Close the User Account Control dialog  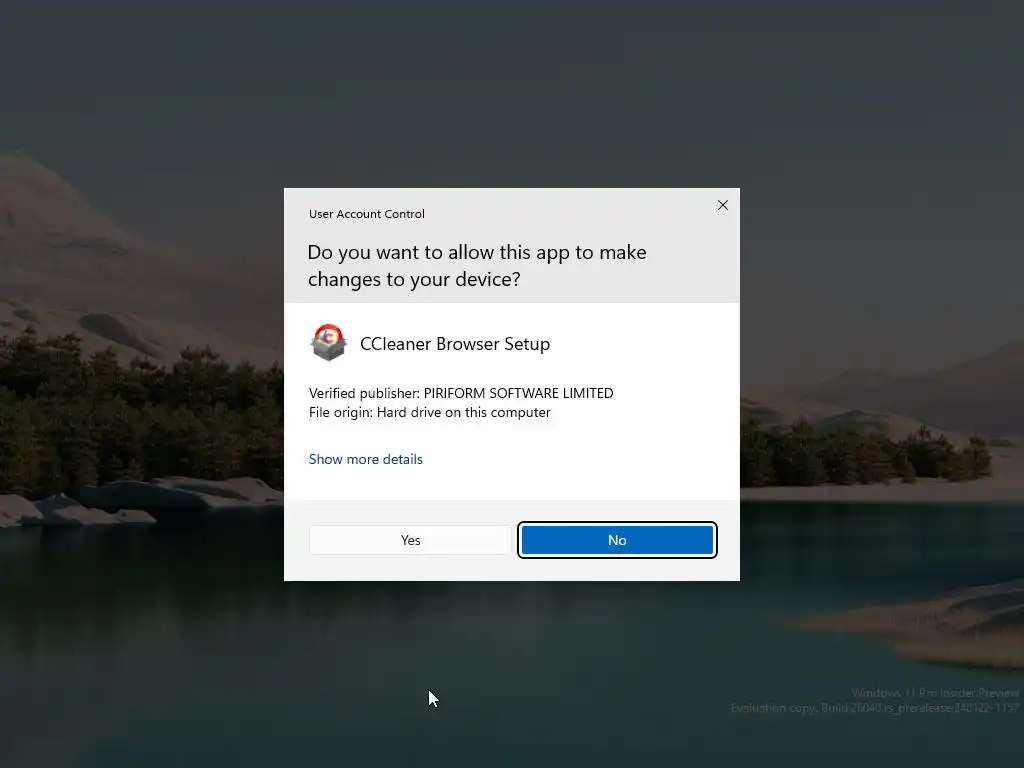722,205
